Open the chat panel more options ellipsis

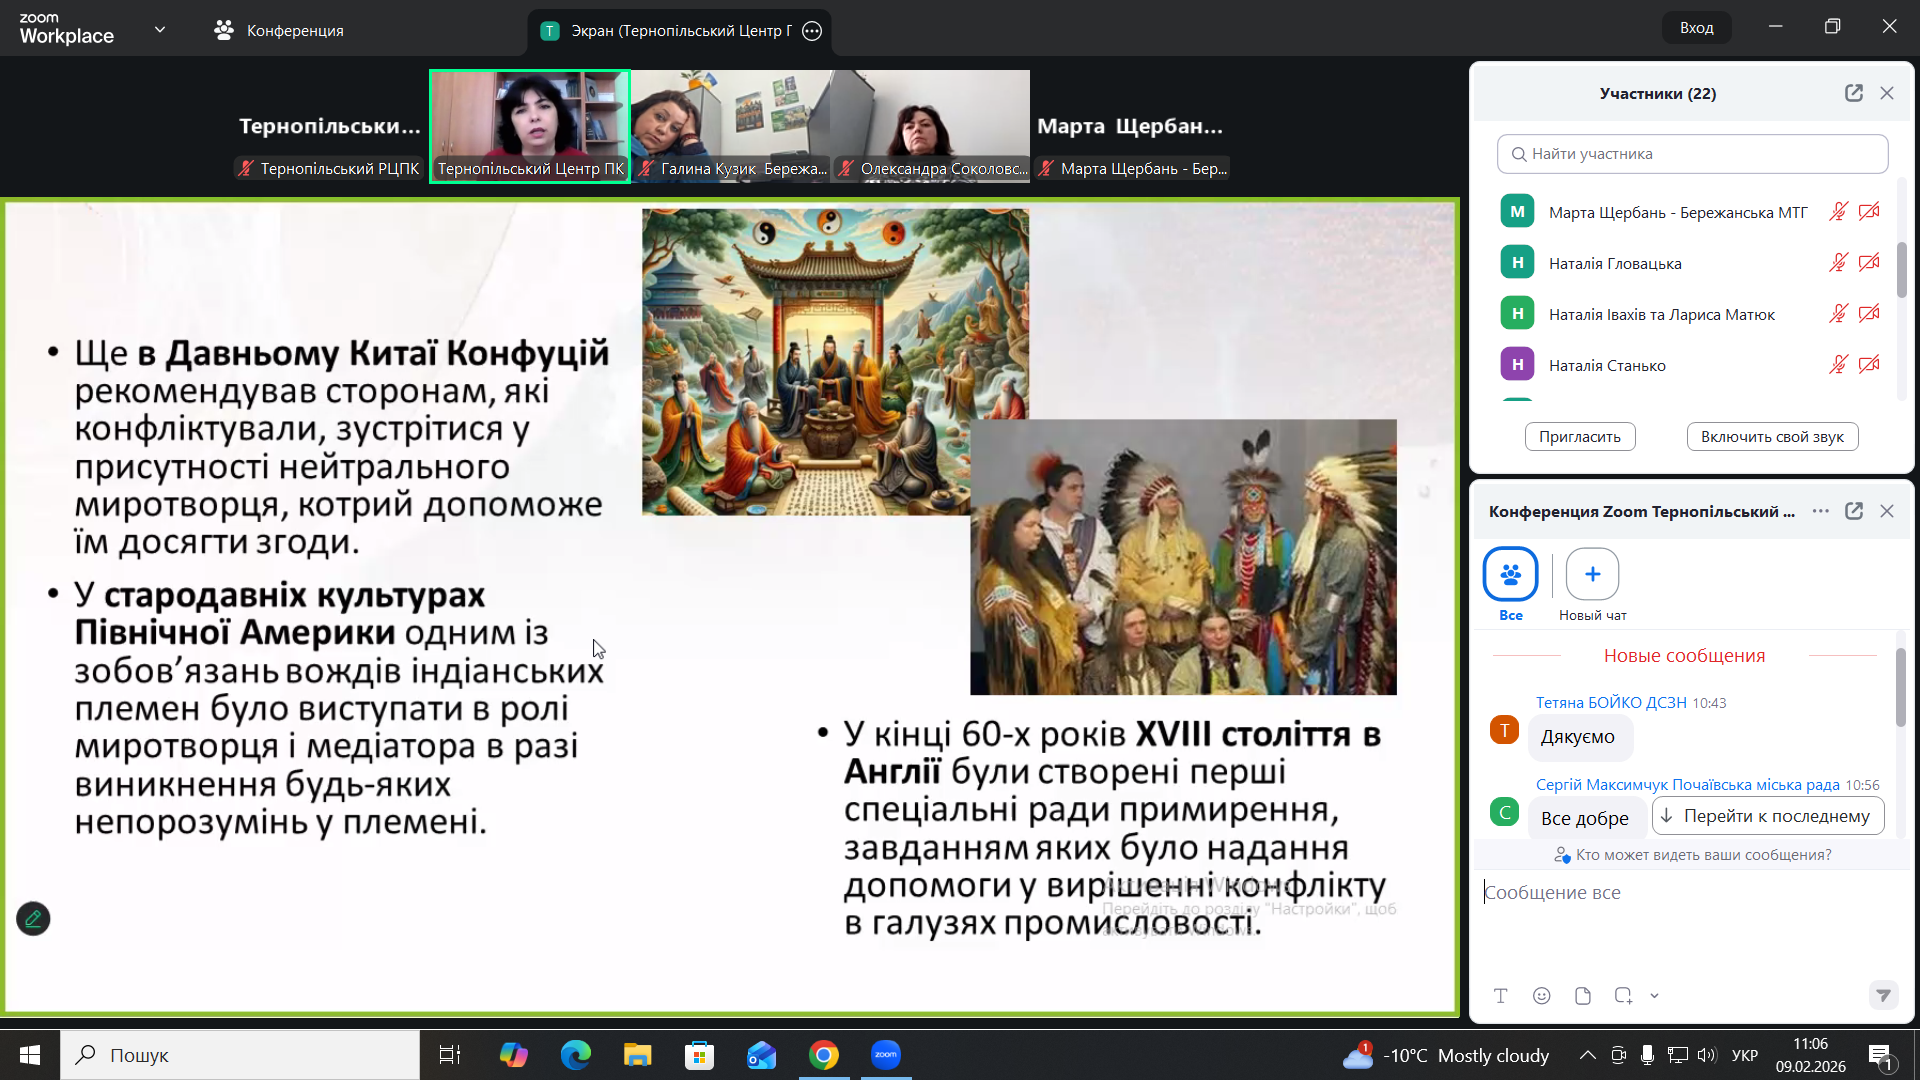1820,511
